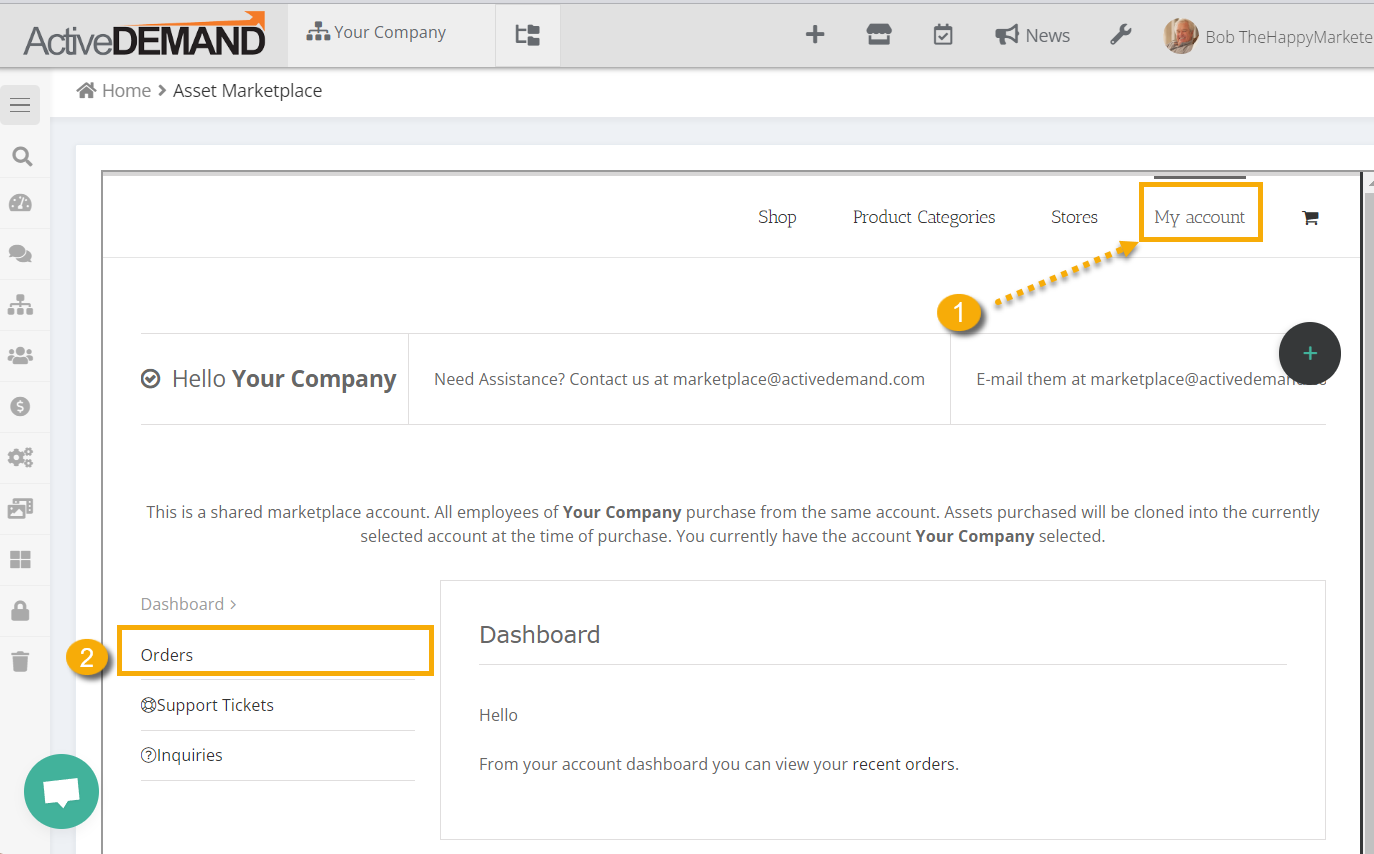The width and height of the screenshot is (1374, 854).
Task: Click Bob's user avatar picture
Action: [1181, 36]
